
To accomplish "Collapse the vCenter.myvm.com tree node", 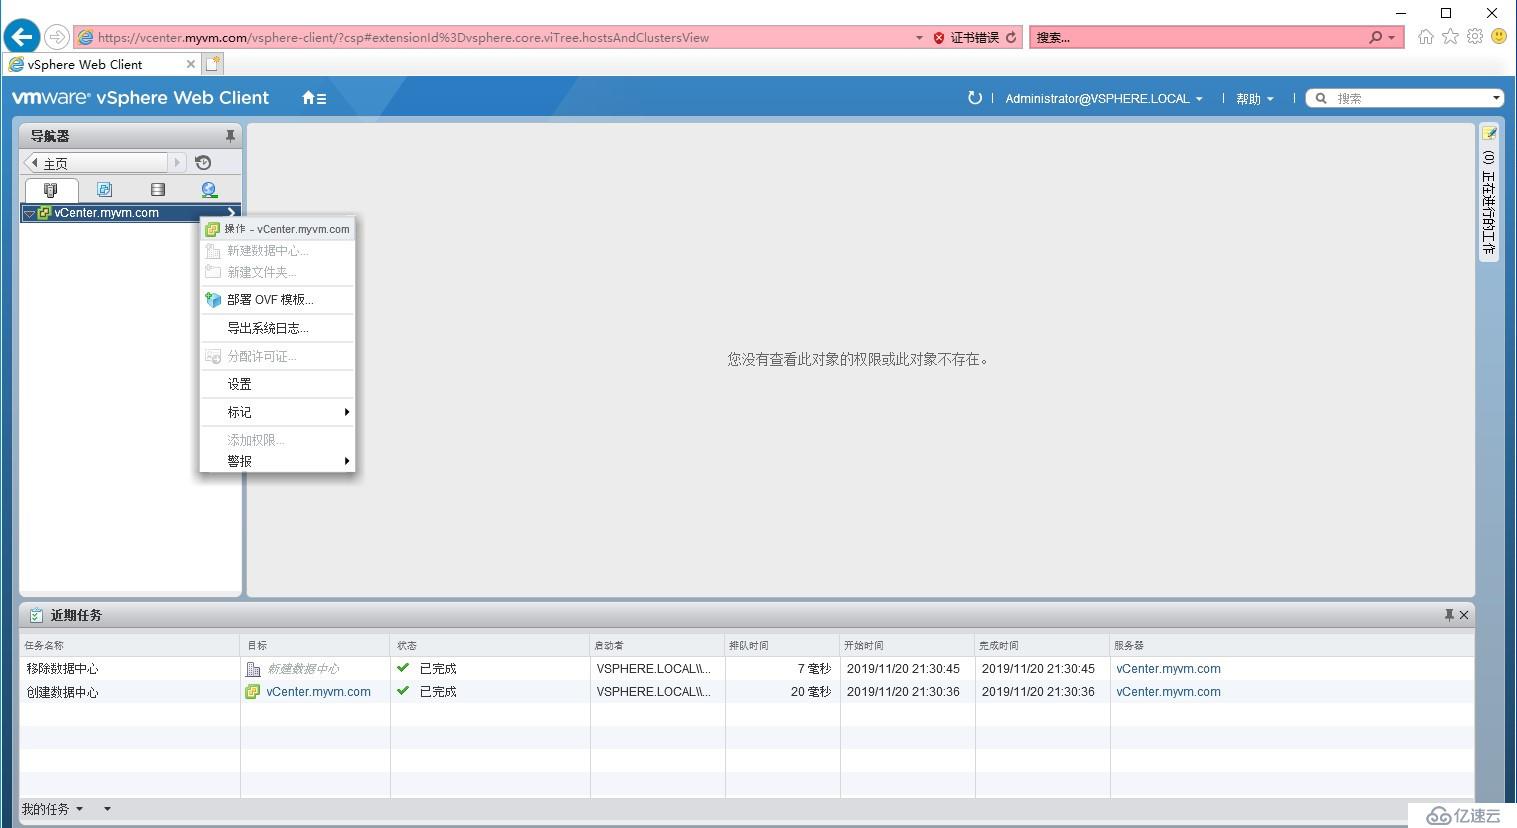I will (29, 213).
